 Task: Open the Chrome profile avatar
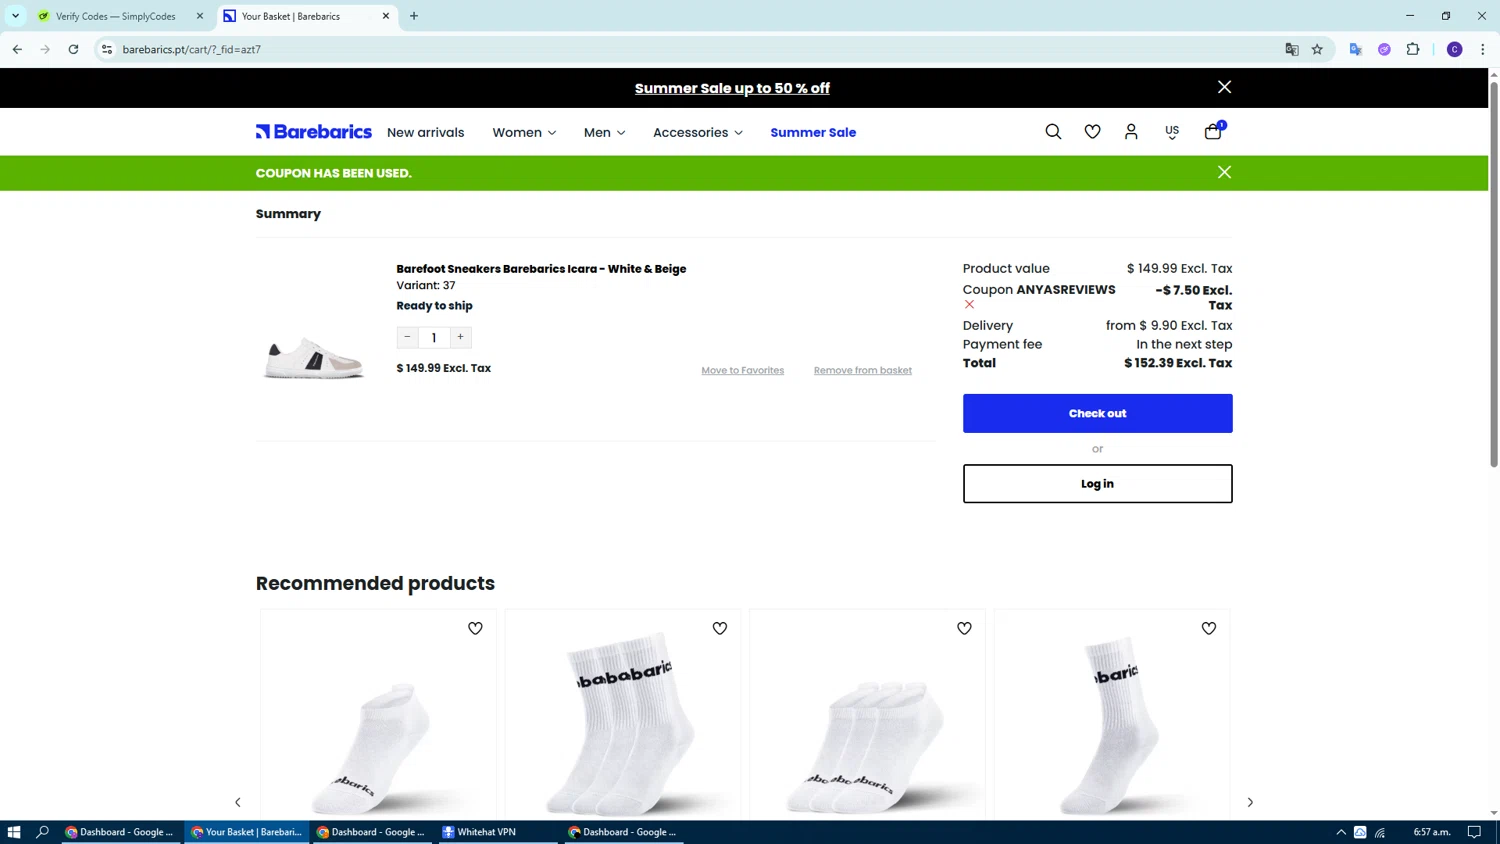pyautogui.click(x=1455, y=49)
